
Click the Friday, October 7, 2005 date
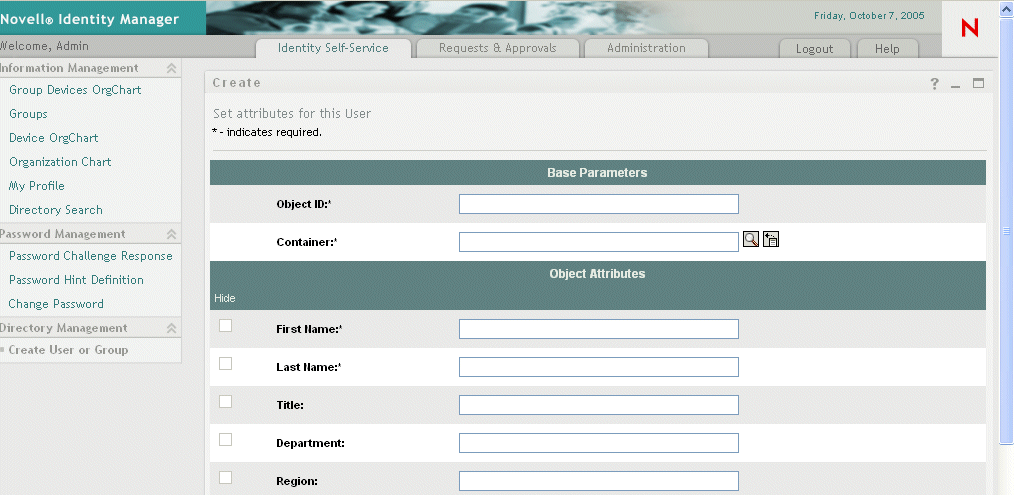(x=869, y=16)
